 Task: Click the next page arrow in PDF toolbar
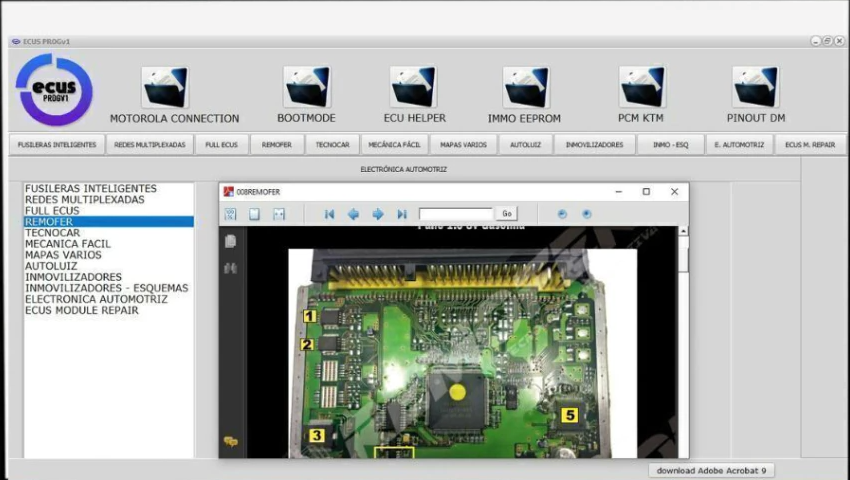(x=378, y=214)
